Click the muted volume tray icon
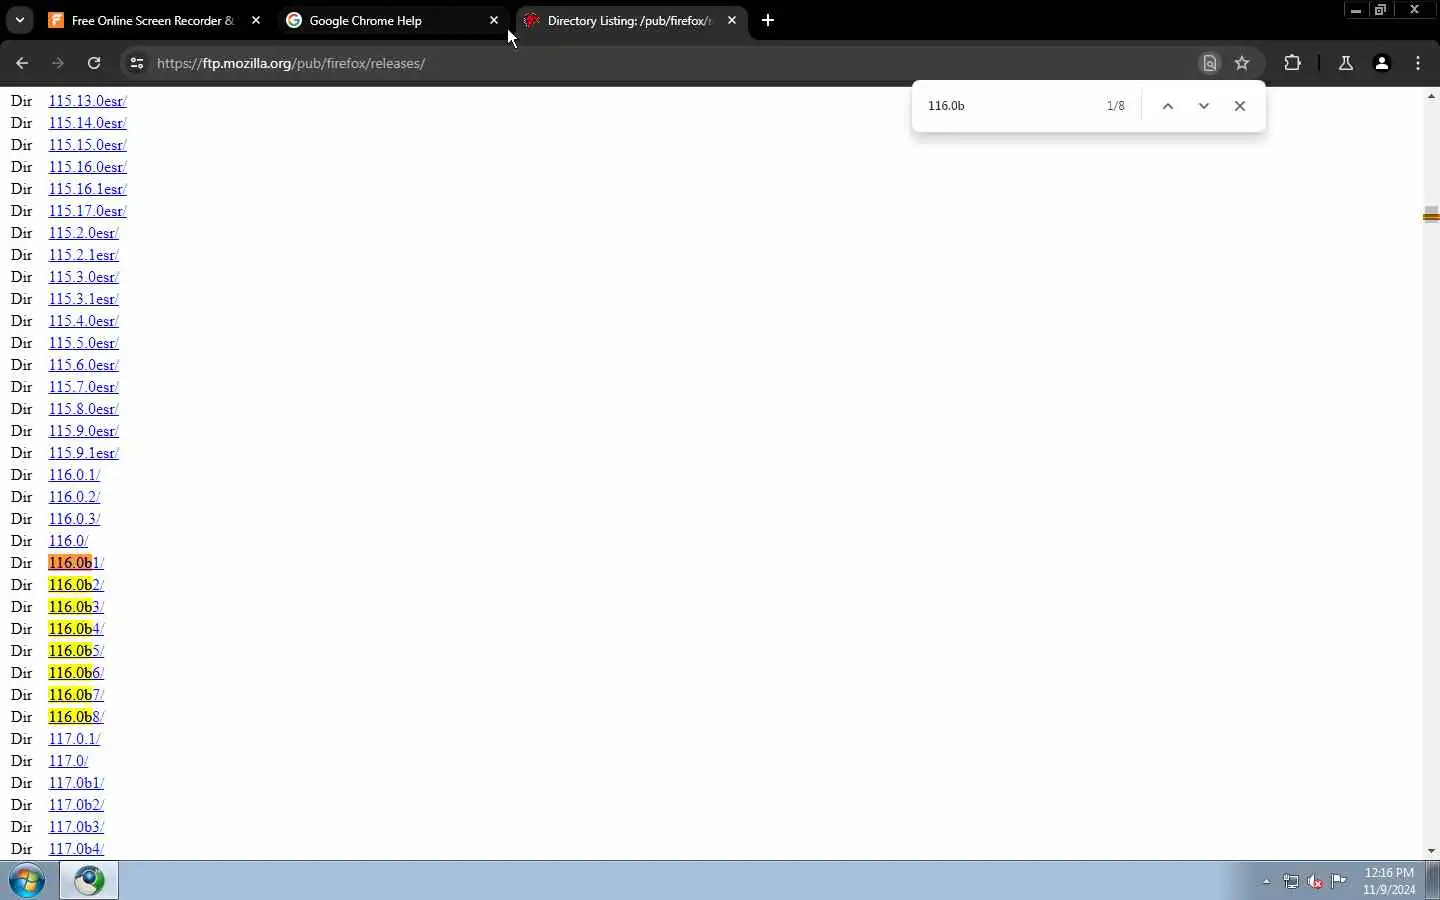1440x900 pixels. [1315, 881]
